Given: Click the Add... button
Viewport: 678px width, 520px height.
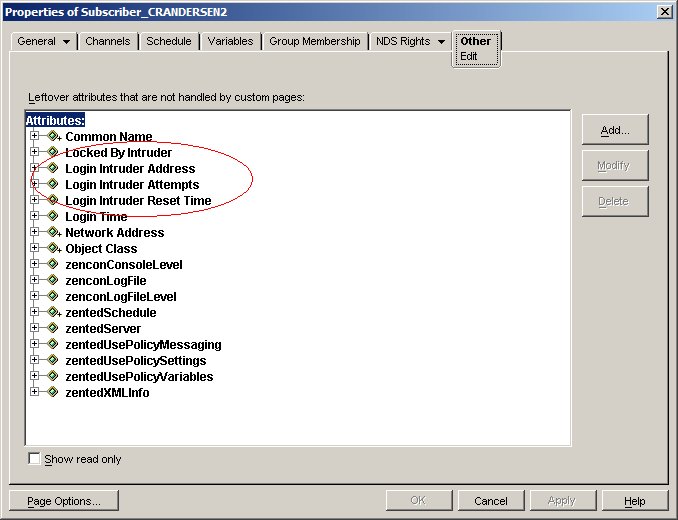Looking at the screenshot, I should point(615,130).
